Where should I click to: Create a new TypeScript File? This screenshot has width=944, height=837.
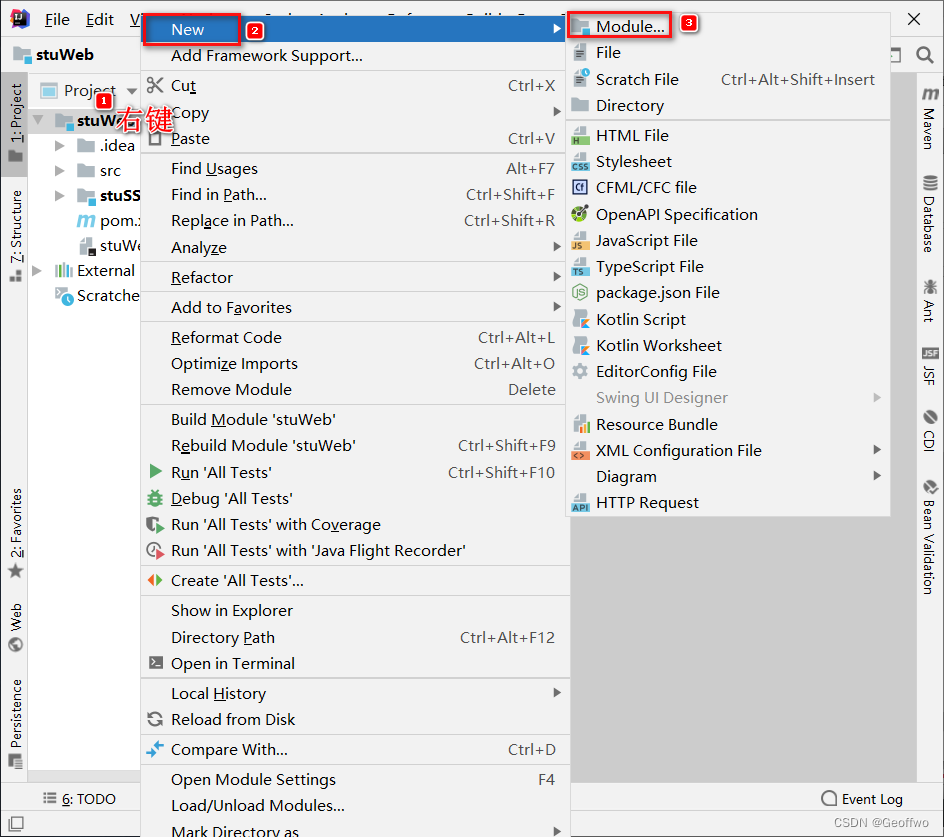coord(728,267)
